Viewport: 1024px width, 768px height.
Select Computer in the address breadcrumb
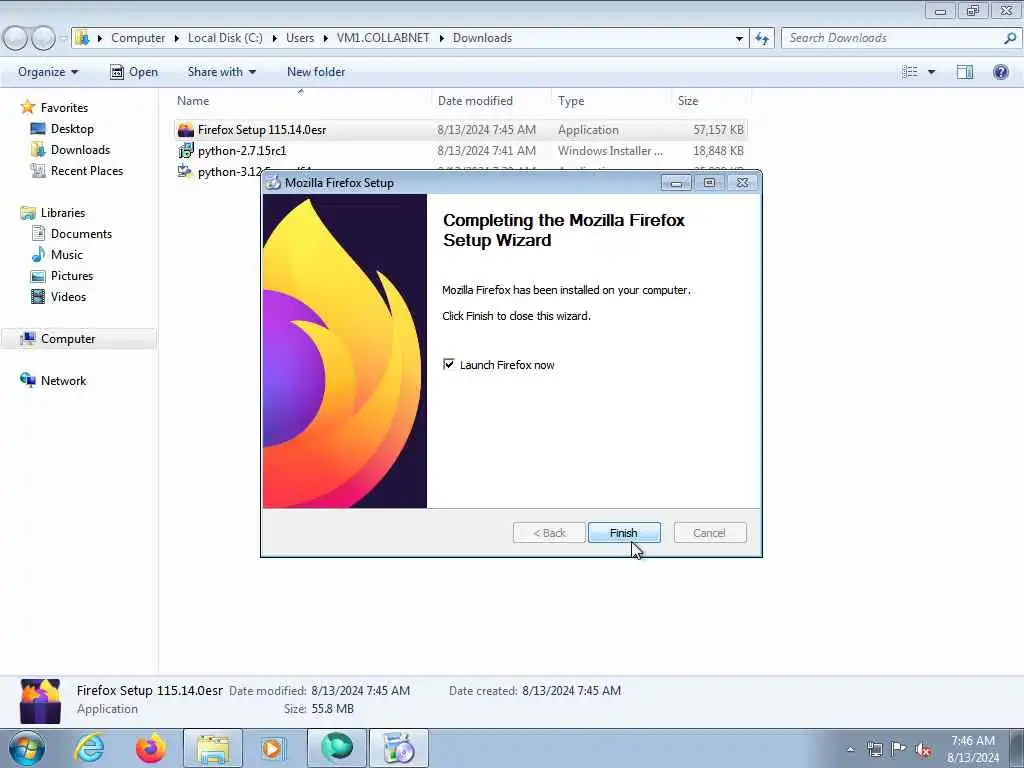tap(138, 38)
